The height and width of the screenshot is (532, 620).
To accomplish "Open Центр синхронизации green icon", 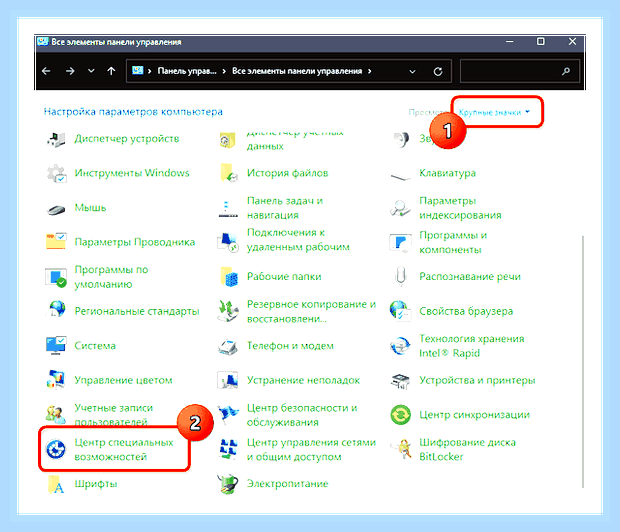I will pyautogui.click(x=400, y=415).
